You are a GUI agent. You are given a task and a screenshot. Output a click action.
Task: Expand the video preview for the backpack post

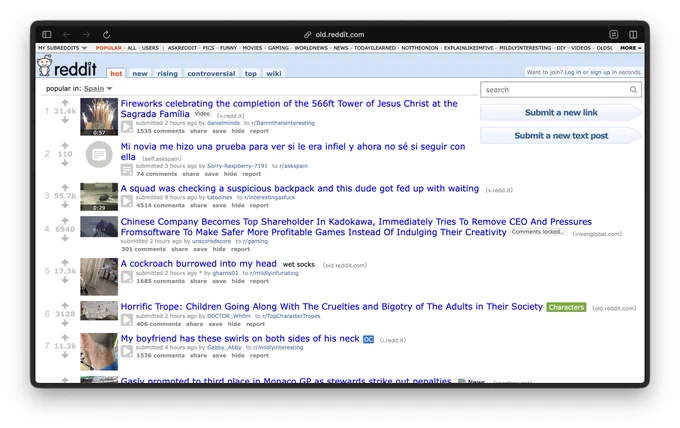tap(127, 201)
